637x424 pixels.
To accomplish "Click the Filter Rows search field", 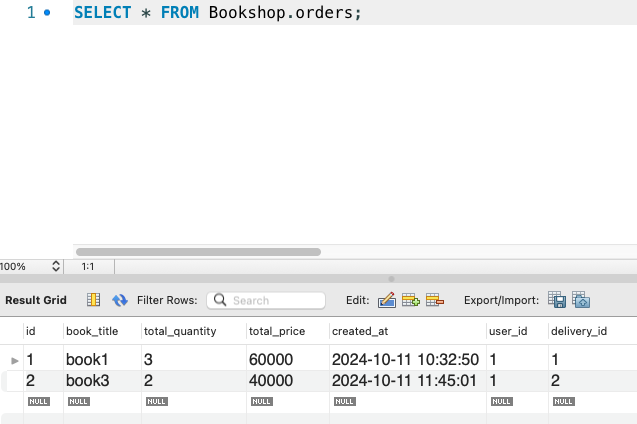I will coord(266,301).
